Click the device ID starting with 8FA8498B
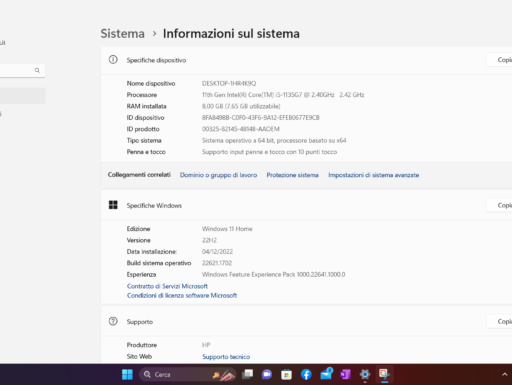Image resolution: width=512 pixels, height=385 pixels. (x=261, y=117)
